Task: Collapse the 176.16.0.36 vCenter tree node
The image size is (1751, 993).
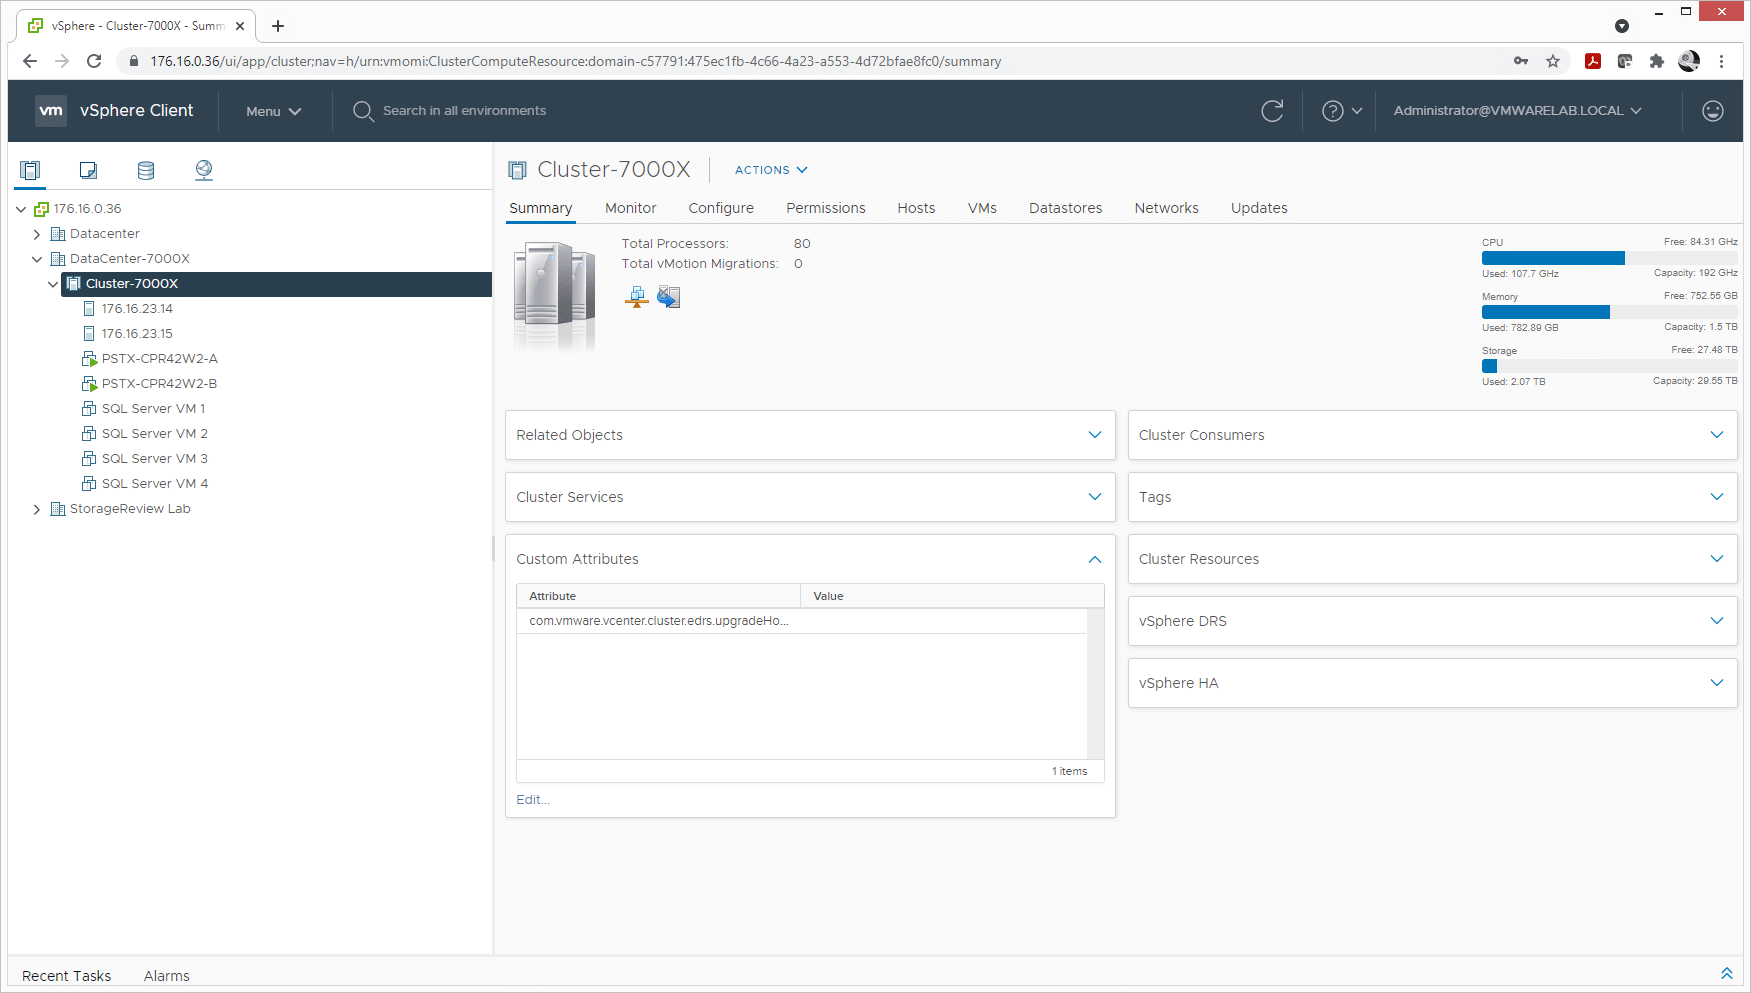Action: click(21, 209)
